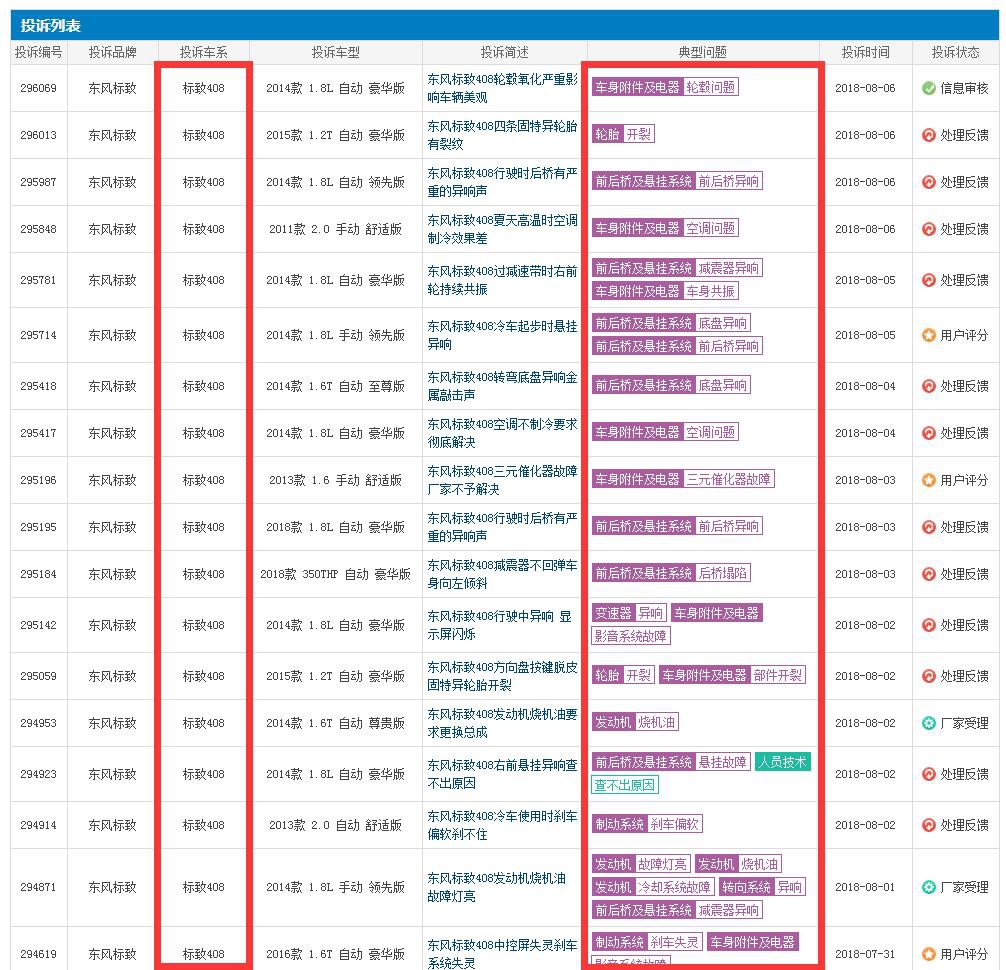This screenshot has height=970, width=1006.
Task: Click the status icon in row 296069
Action: pos(928,89)
